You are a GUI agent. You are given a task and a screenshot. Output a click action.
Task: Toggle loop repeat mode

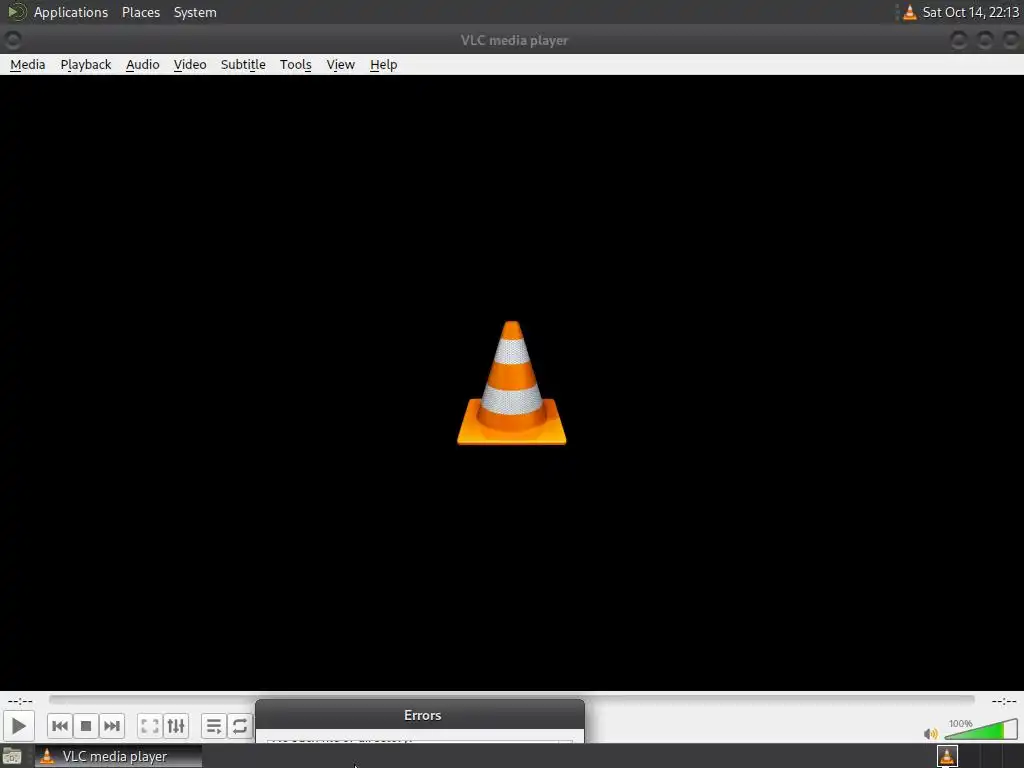240,726
